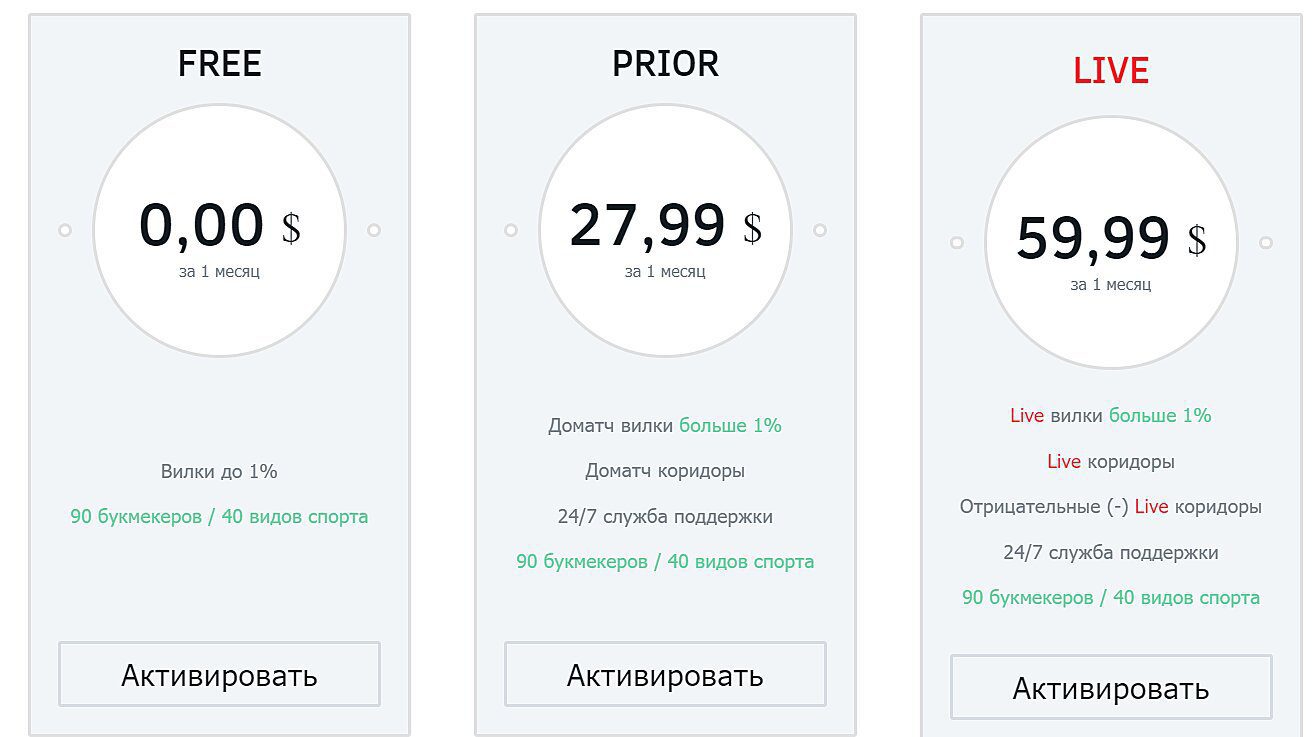Click the PRIOR plan heading
Viewport: 1316px width, 737px height.
pos(665,64)
